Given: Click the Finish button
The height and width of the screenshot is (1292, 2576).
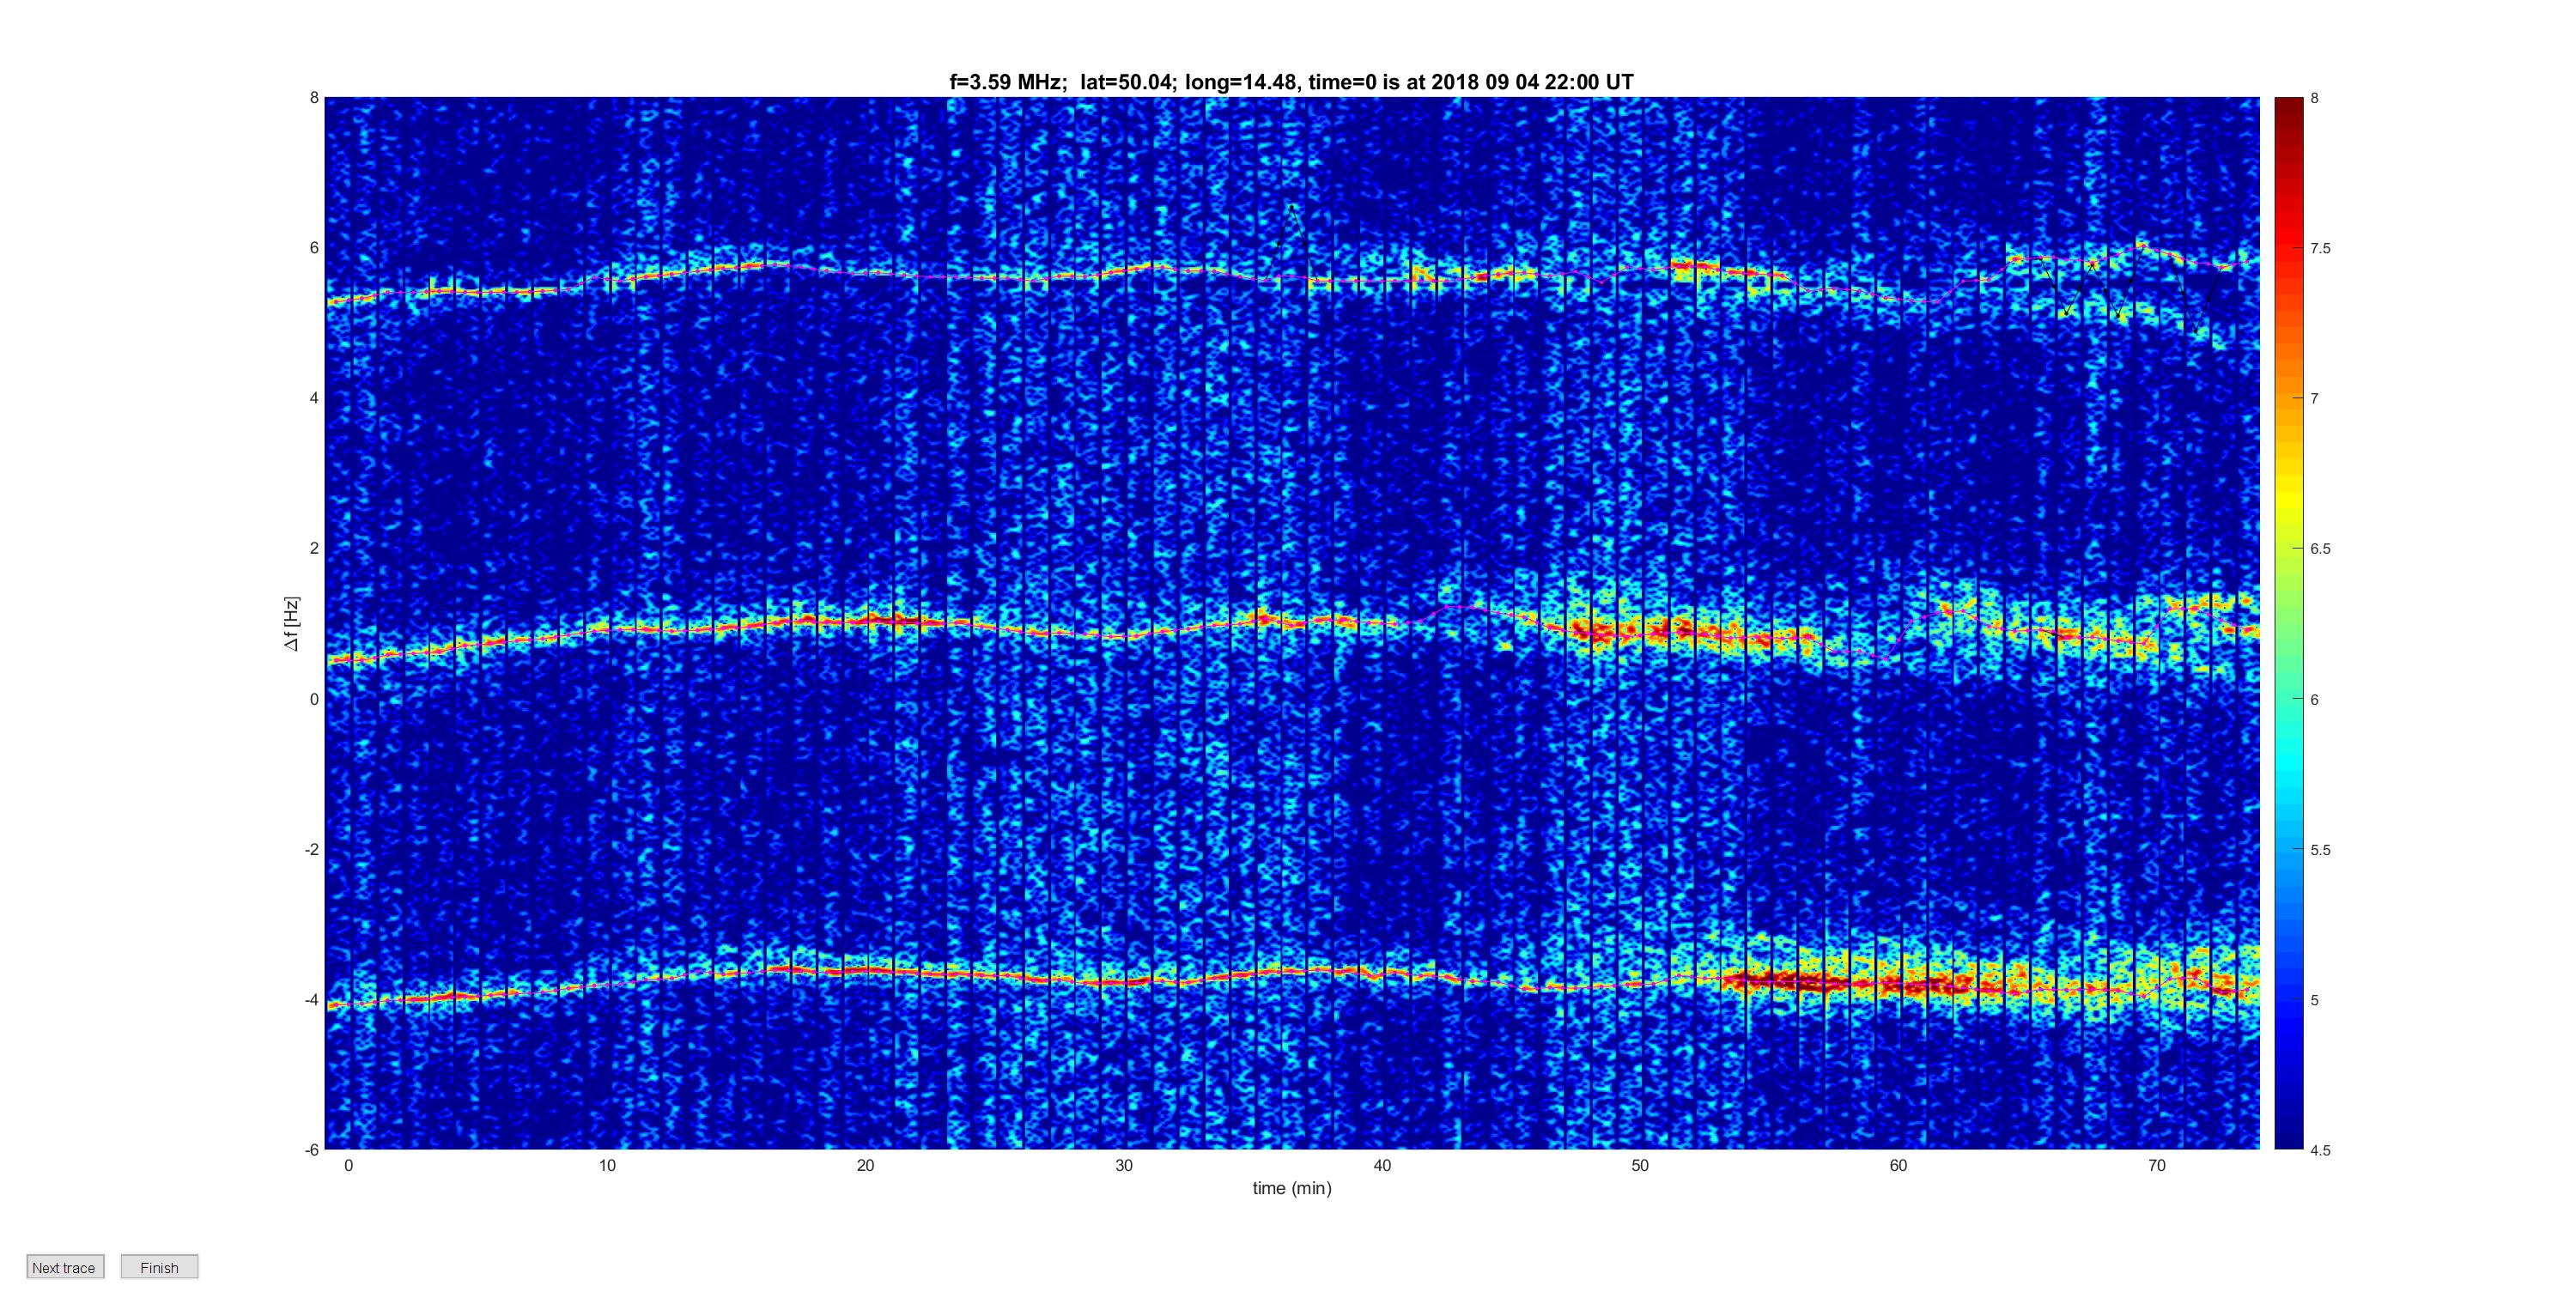Looking at the screenshot, I should [x=159, y=1267].
